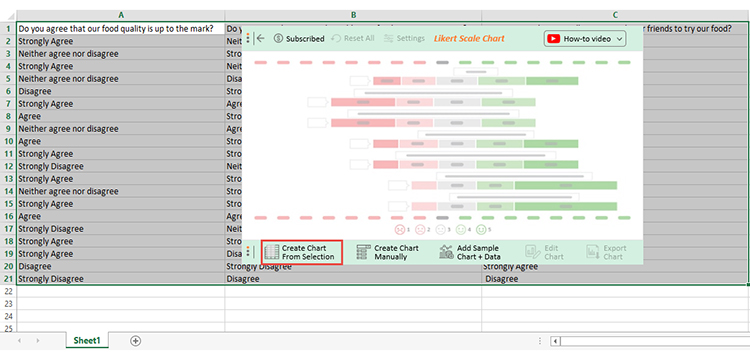This screenshot has width=750, height=360.
Task: Select cell B21 'Disagree'
Action: [x=353, y=279]
